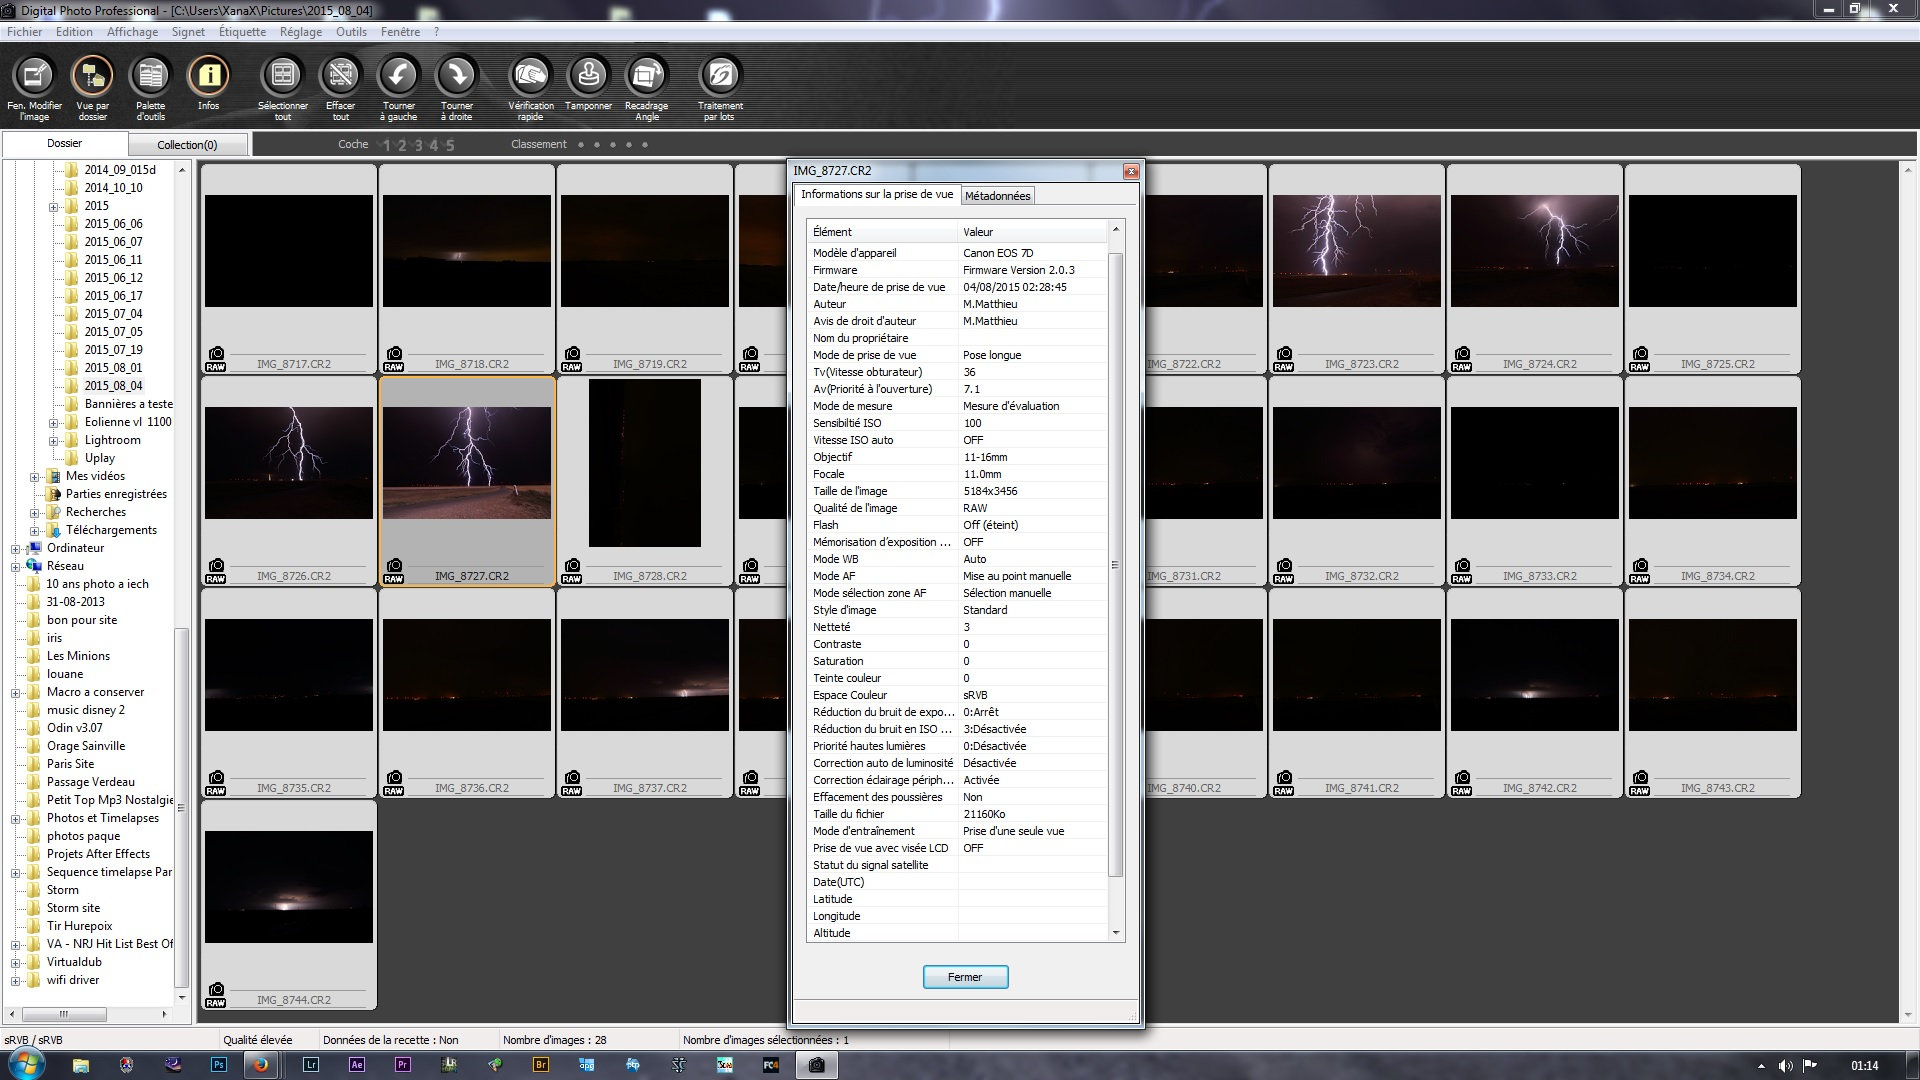The height and width of the screenshot is (1080, 1920).
Task: Expand the 2015 folder in tree
Action: 53,207
